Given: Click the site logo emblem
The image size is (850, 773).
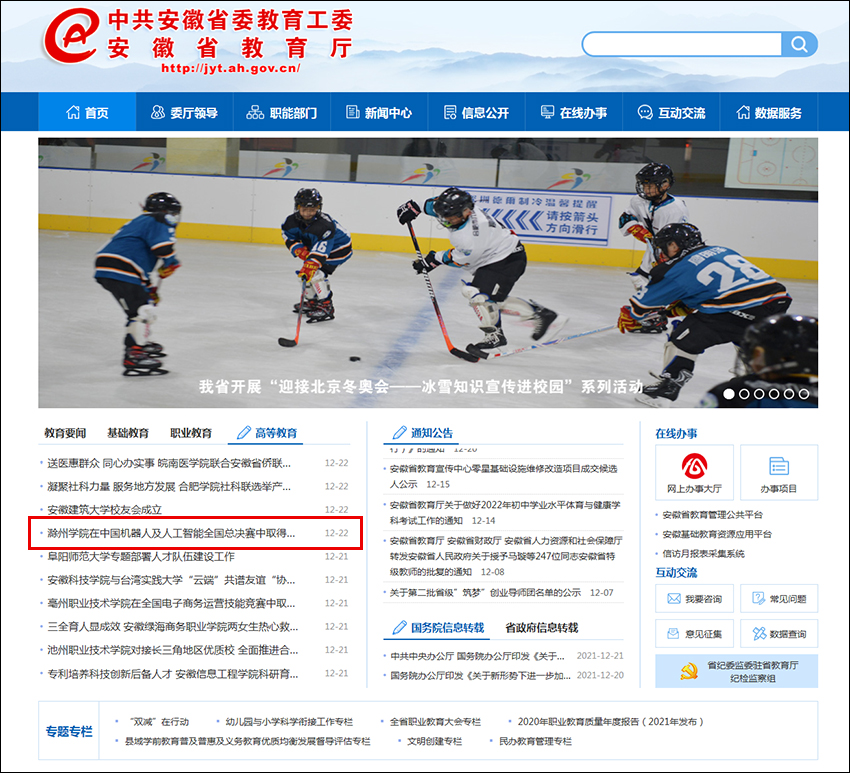Looking at the screenshot, I should (72, 36).
